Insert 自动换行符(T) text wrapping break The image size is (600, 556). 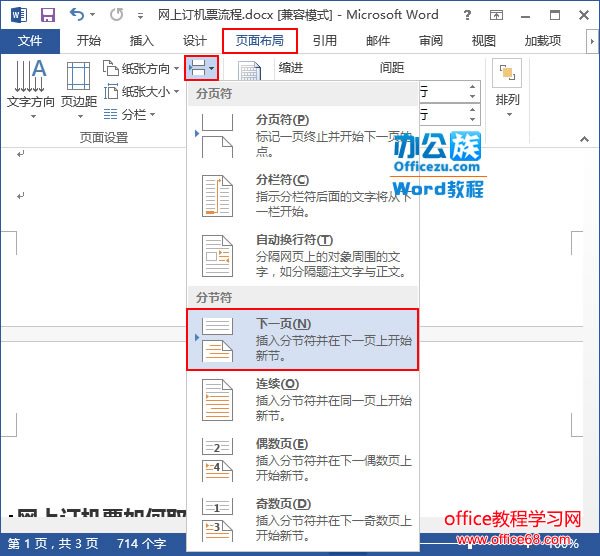(x=303, y=256)
